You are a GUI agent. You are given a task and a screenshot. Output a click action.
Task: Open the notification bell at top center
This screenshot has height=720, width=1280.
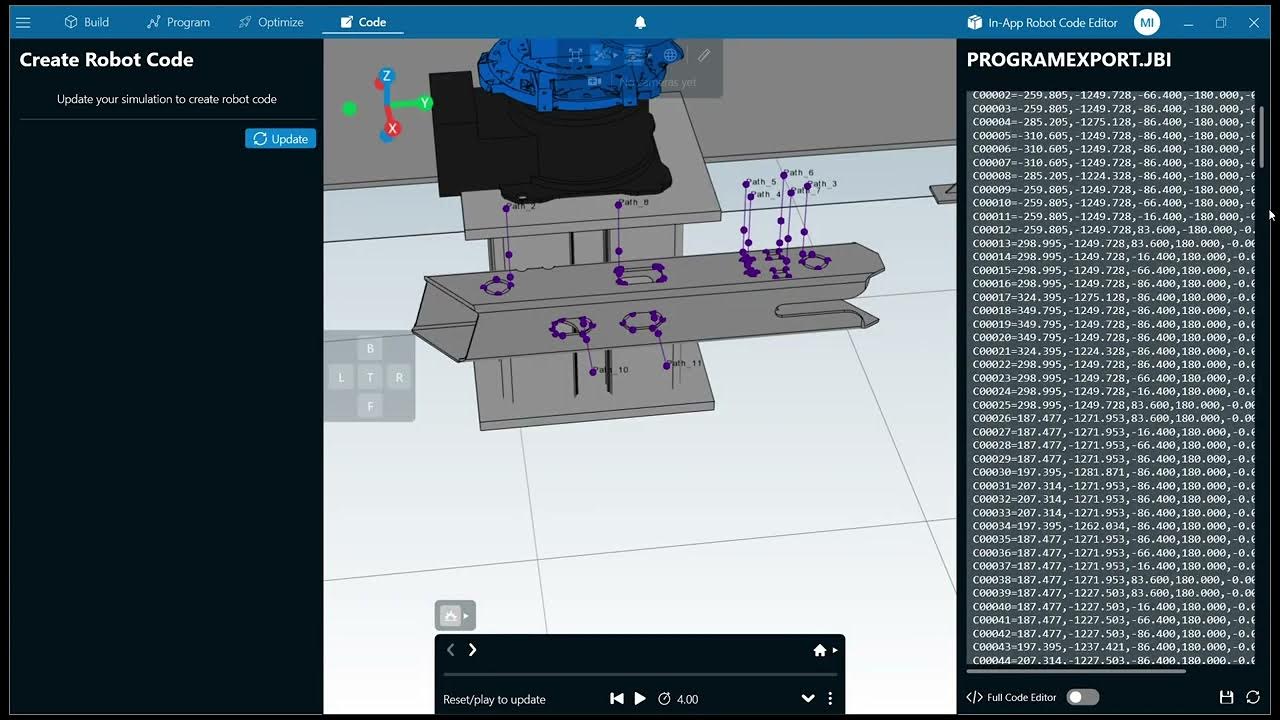tap(640, 21)
